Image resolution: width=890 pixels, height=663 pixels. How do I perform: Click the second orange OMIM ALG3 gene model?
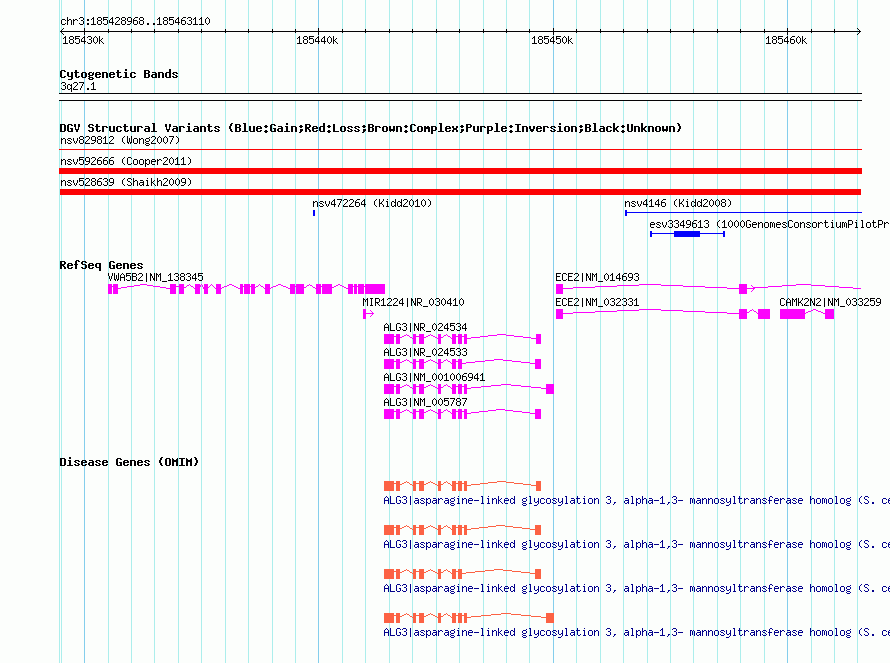[x=463, y=530]
